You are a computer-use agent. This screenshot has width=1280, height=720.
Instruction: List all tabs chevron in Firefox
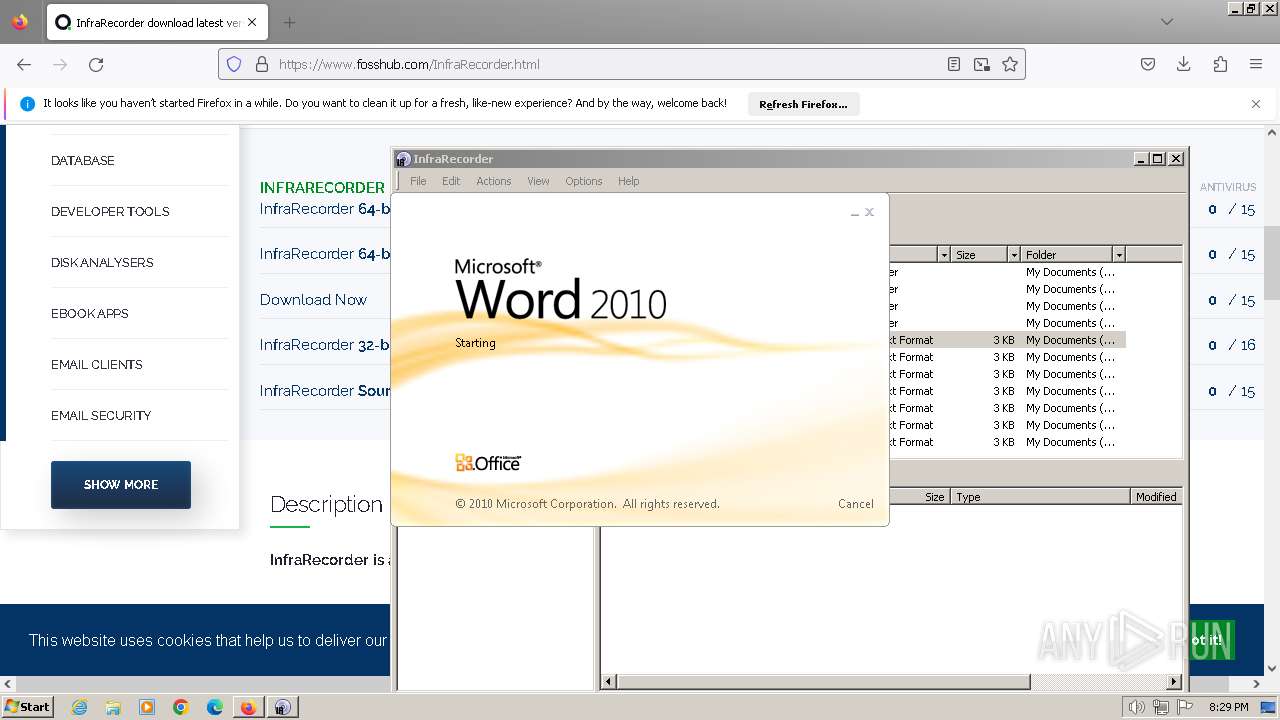click(1167, 22)
